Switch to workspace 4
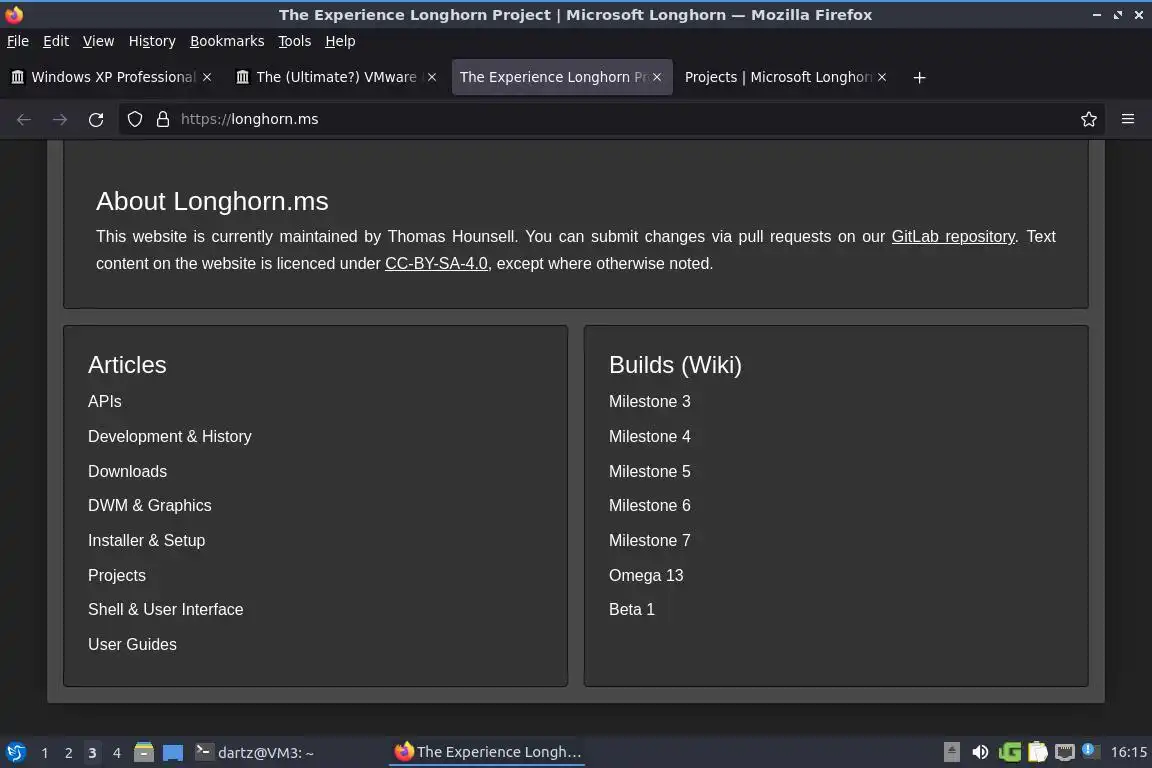This screenshot has height=768, width=1152. point(116,753)
